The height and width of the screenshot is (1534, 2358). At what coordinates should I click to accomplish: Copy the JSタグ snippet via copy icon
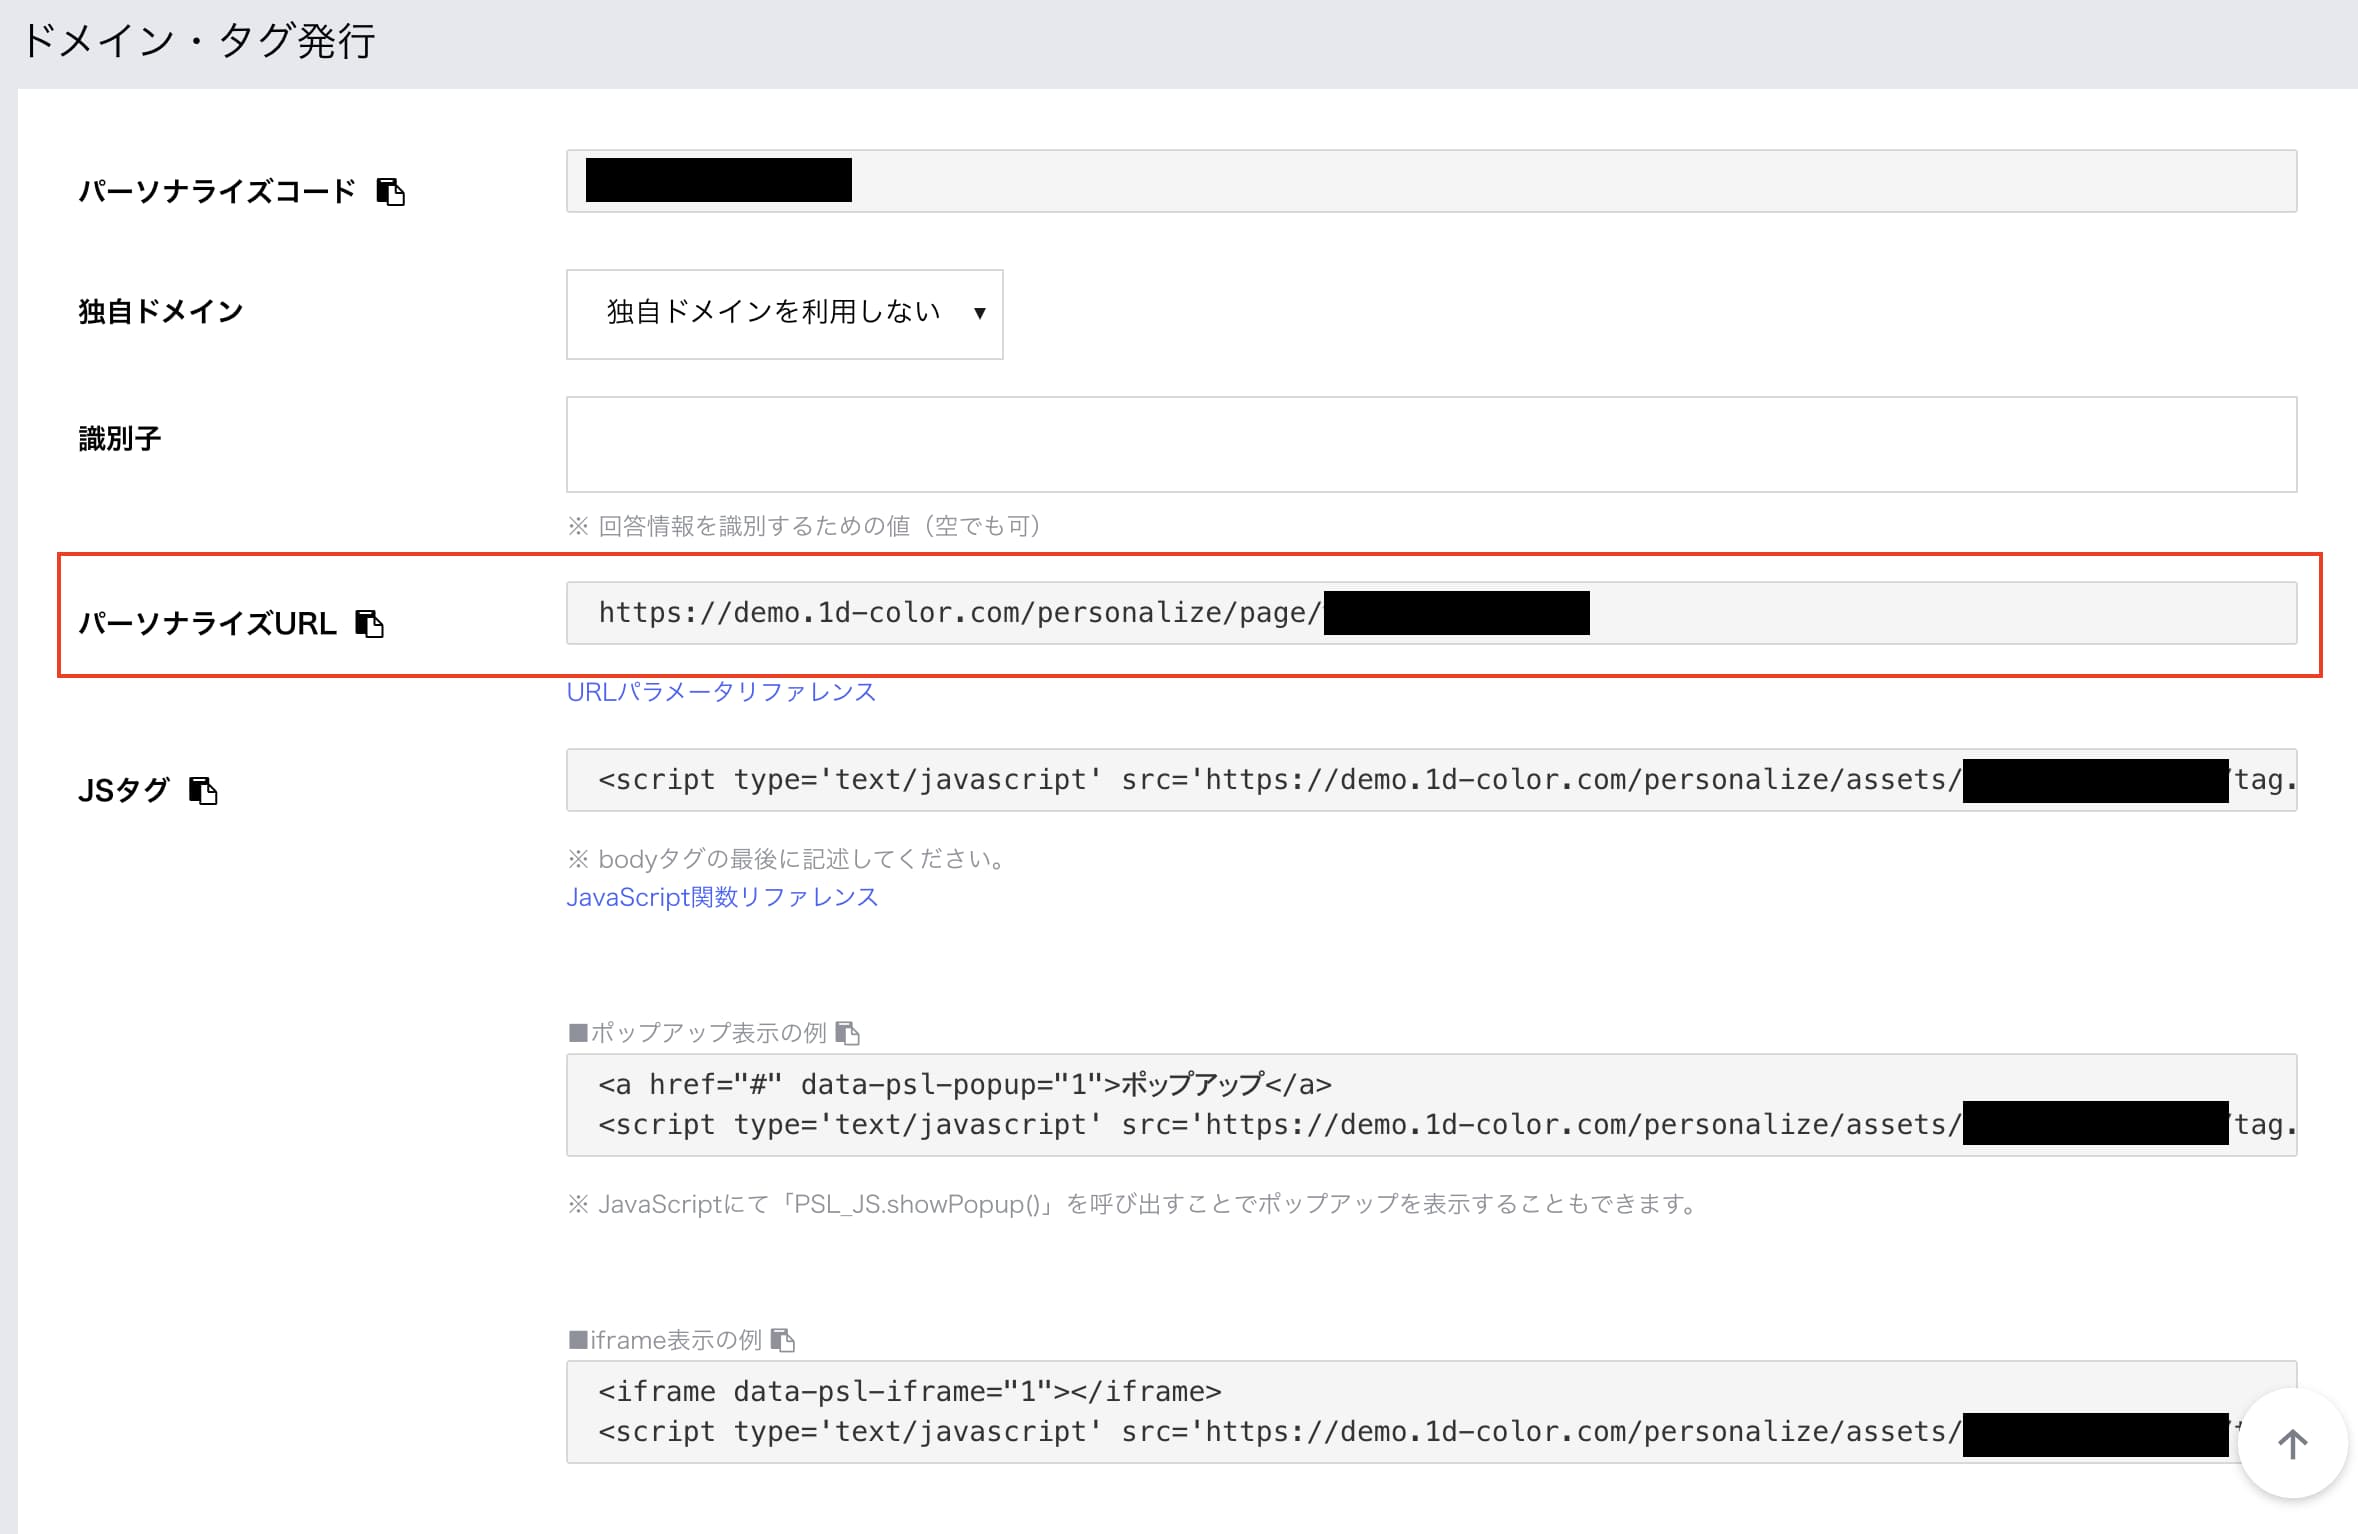[203, 790]
